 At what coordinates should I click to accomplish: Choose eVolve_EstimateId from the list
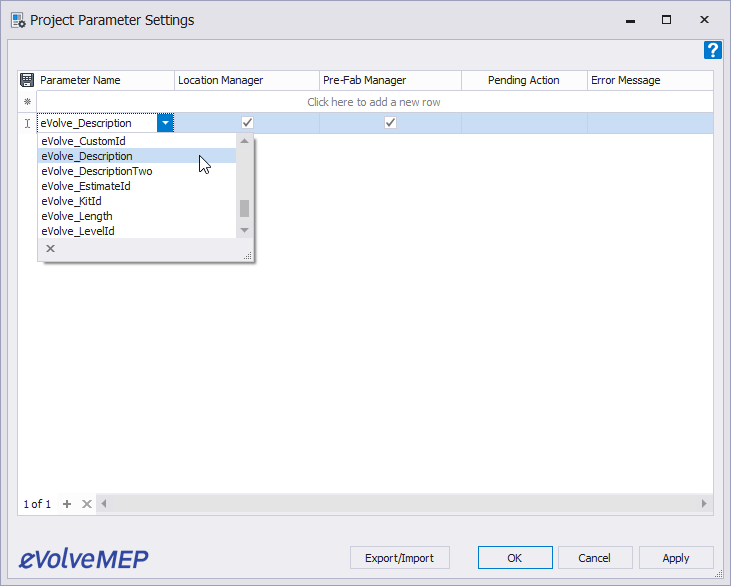(137, 186)
